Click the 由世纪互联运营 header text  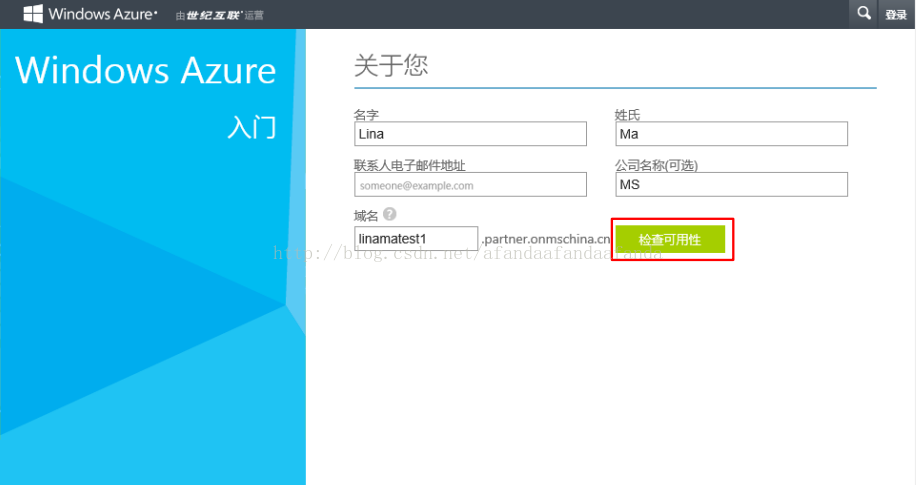pos(220,15)
